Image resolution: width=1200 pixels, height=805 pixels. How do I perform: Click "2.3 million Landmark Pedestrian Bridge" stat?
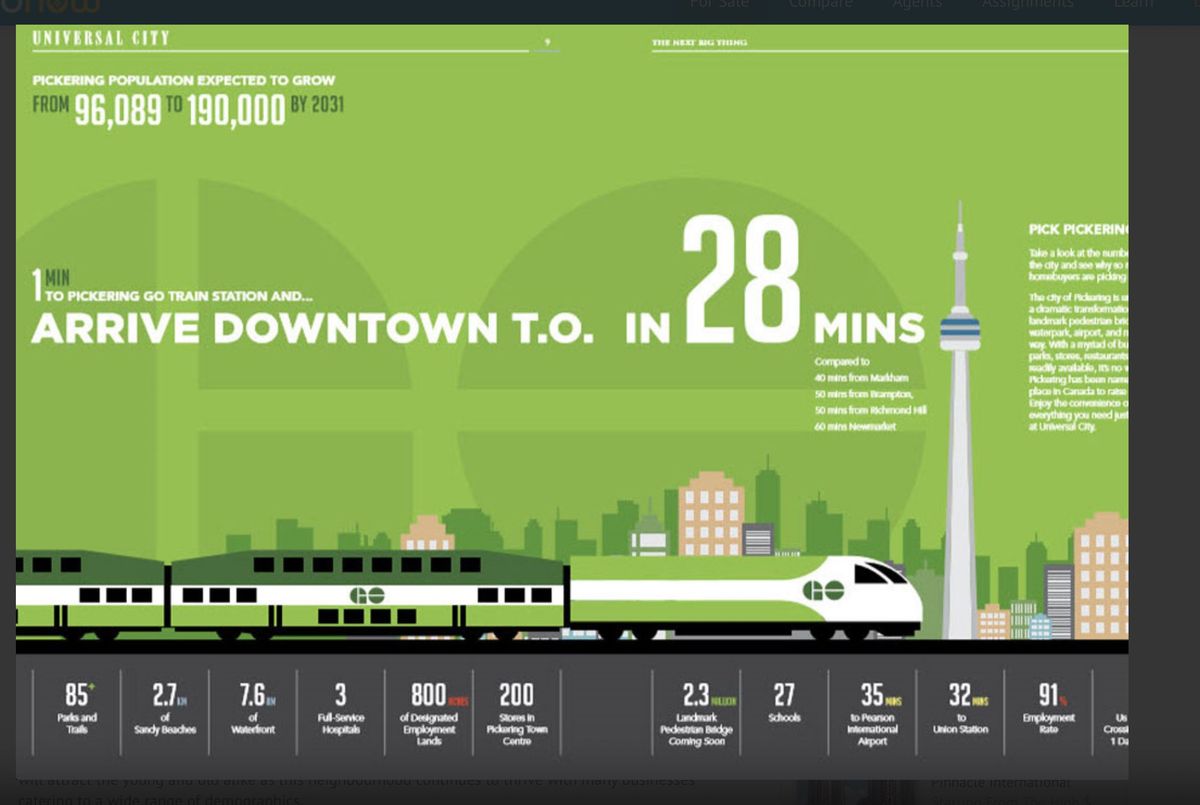[696, 714]
